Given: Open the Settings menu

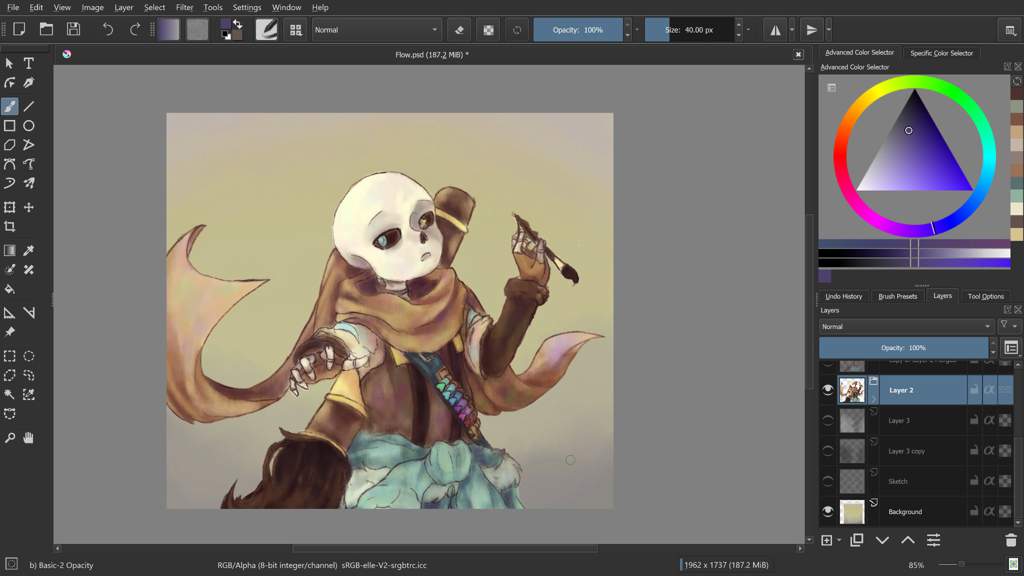Looking at the screenshot, I should tap(247, 7).
